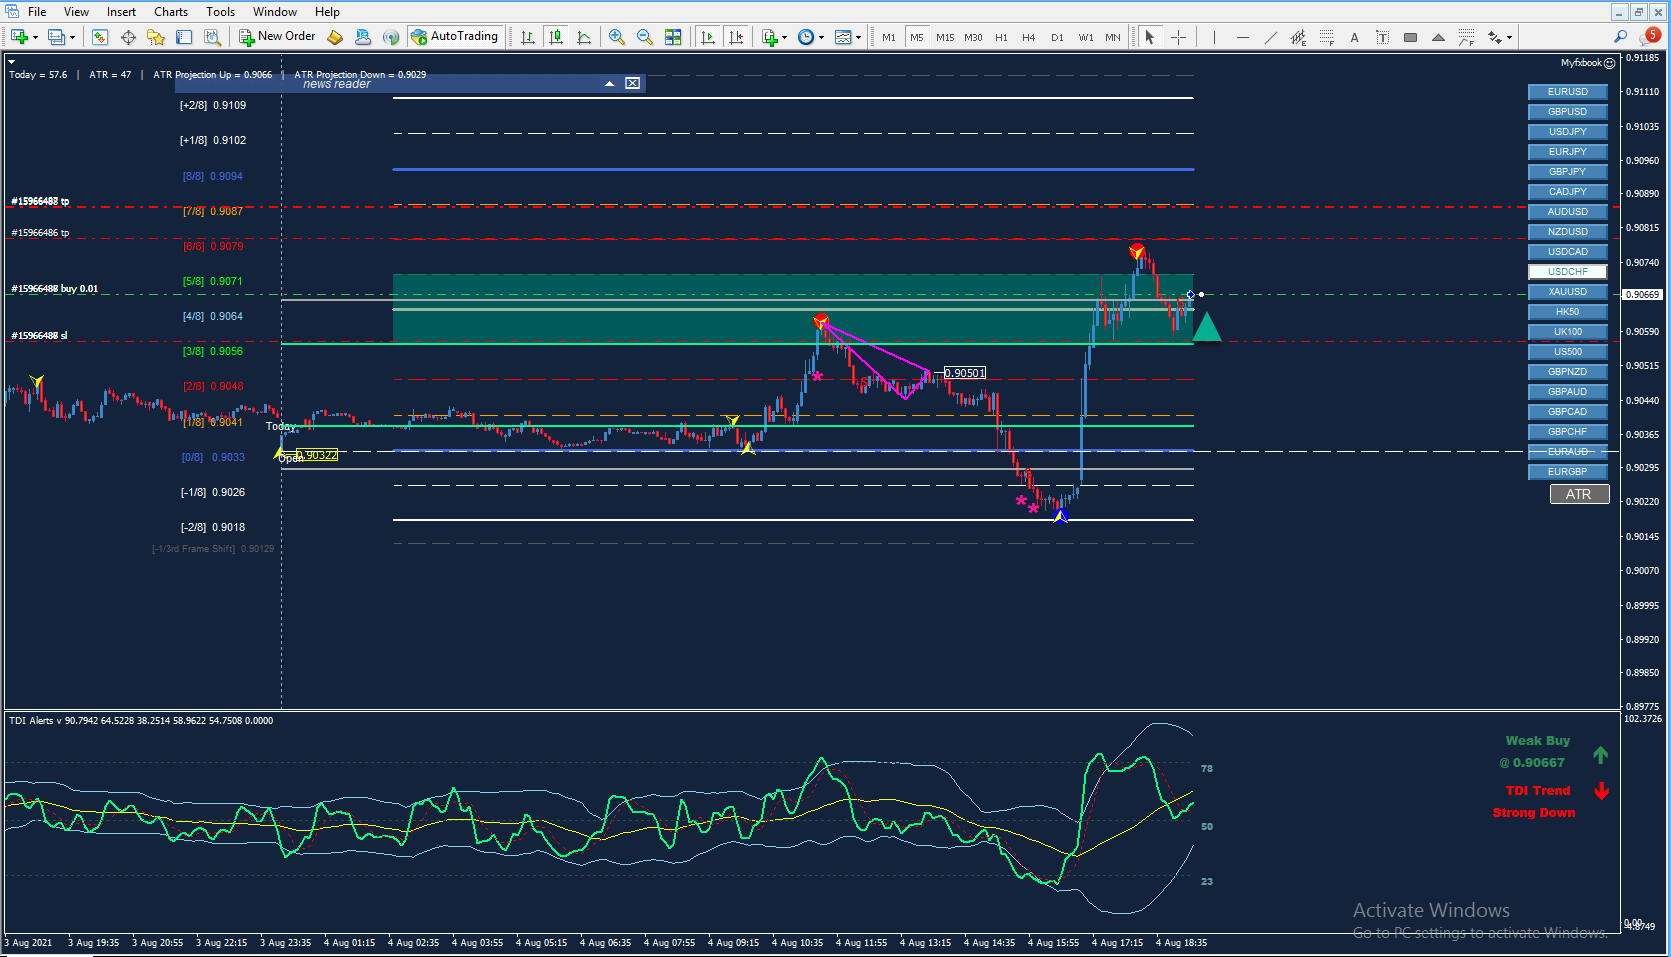Screen dimensions: 1671x957
Task: Open the periodicity clock dropdown arrow
Action: click(821, 38)
